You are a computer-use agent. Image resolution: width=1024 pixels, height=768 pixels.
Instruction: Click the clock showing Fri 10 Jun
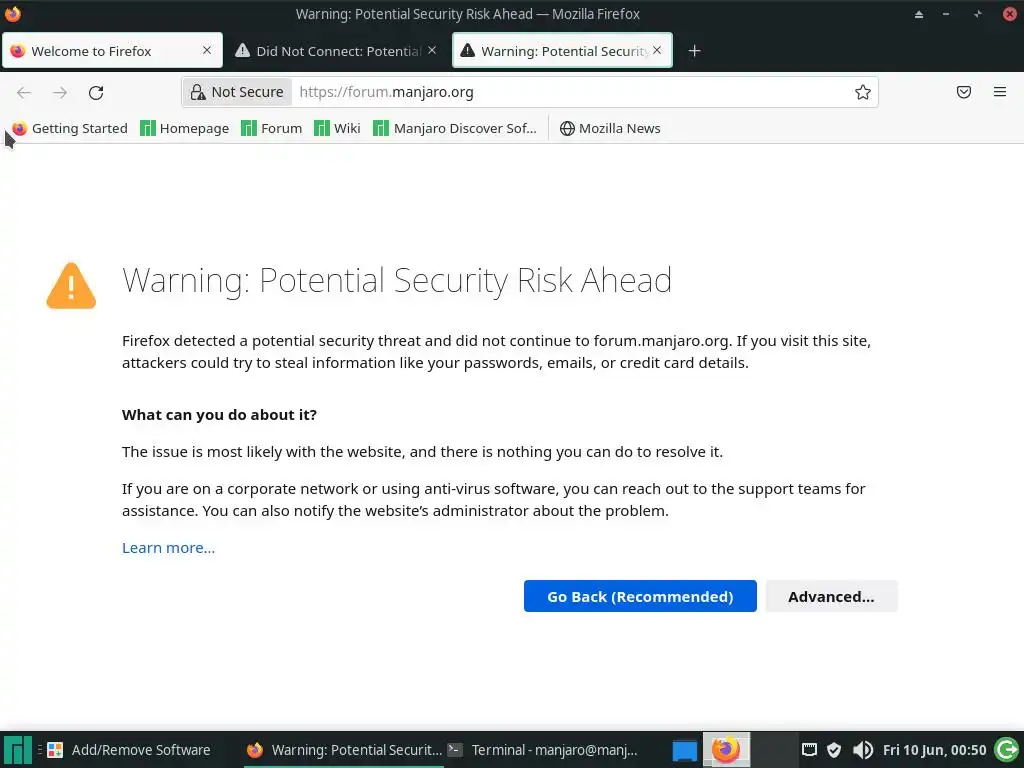pyautogui.click(x=934, y=750)
